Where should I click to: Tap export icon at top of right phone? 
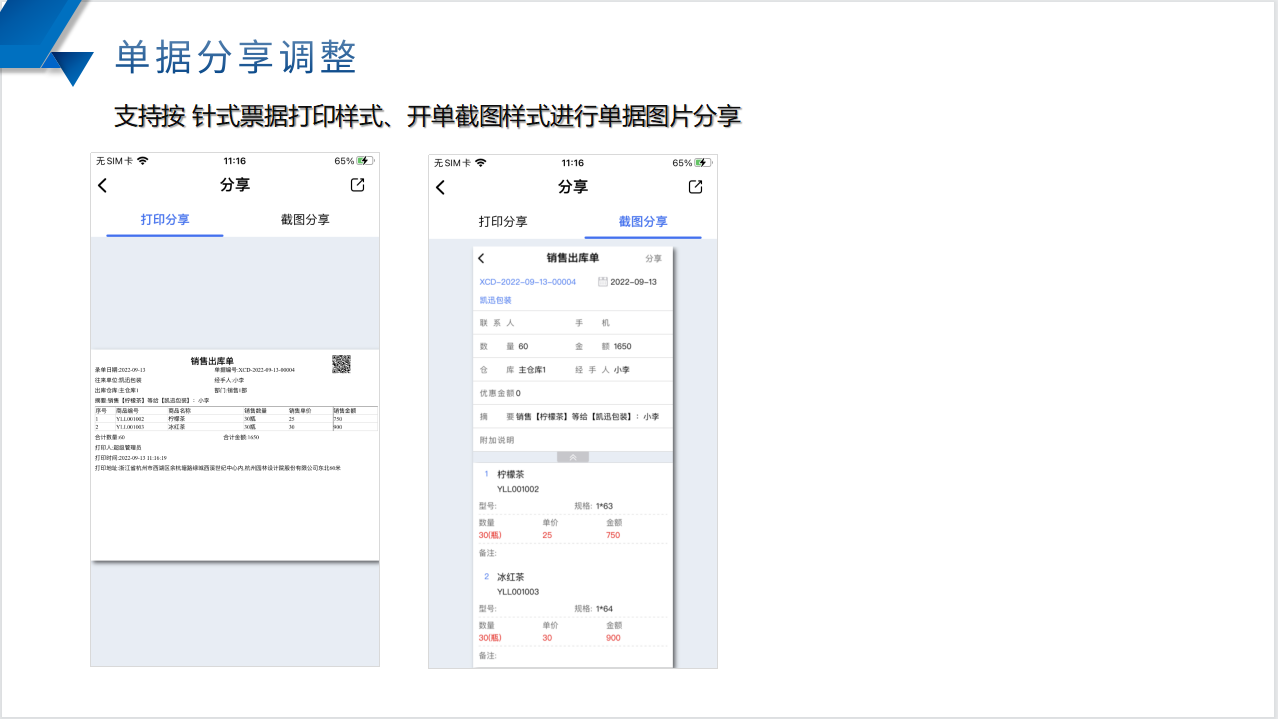click(x=696, y=187)
